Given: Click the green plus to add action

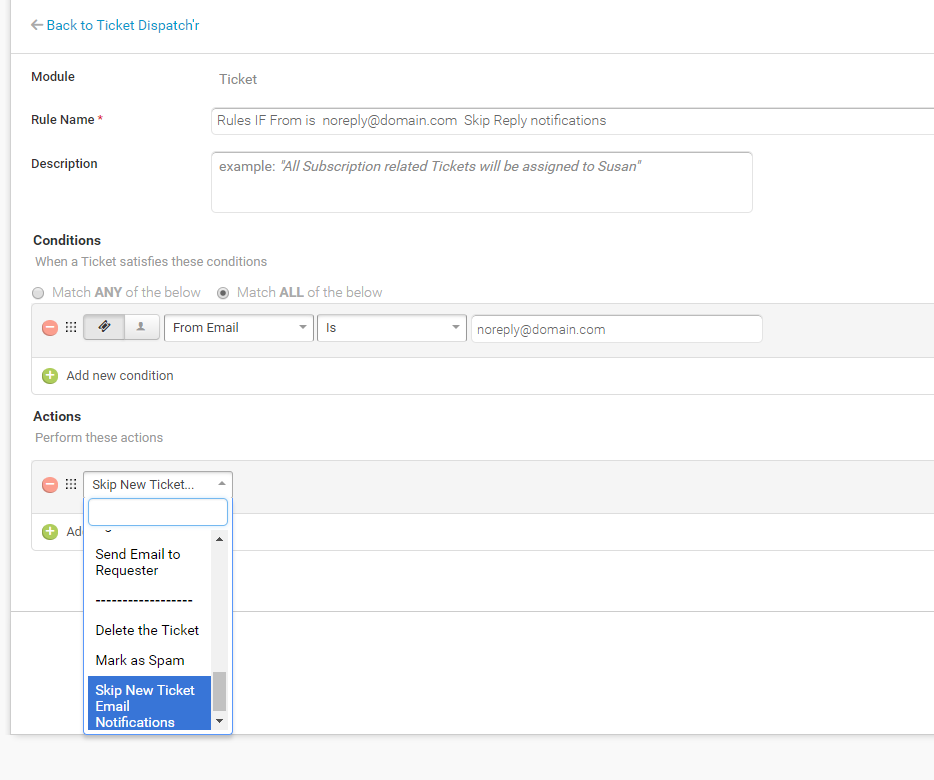Looking at the screenshot, I should [50, 532].
